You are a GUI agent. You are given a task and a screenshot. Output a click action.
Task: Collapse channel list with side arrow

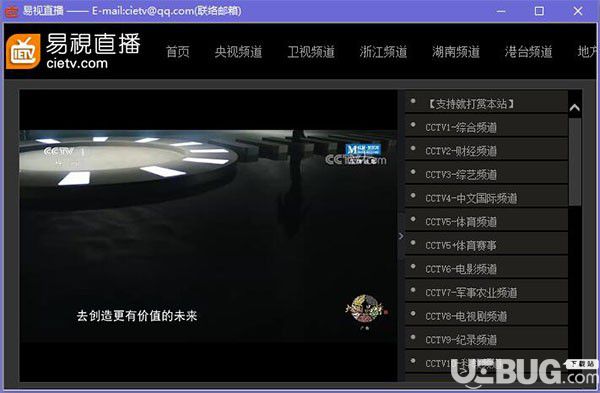tap(401, 236)
